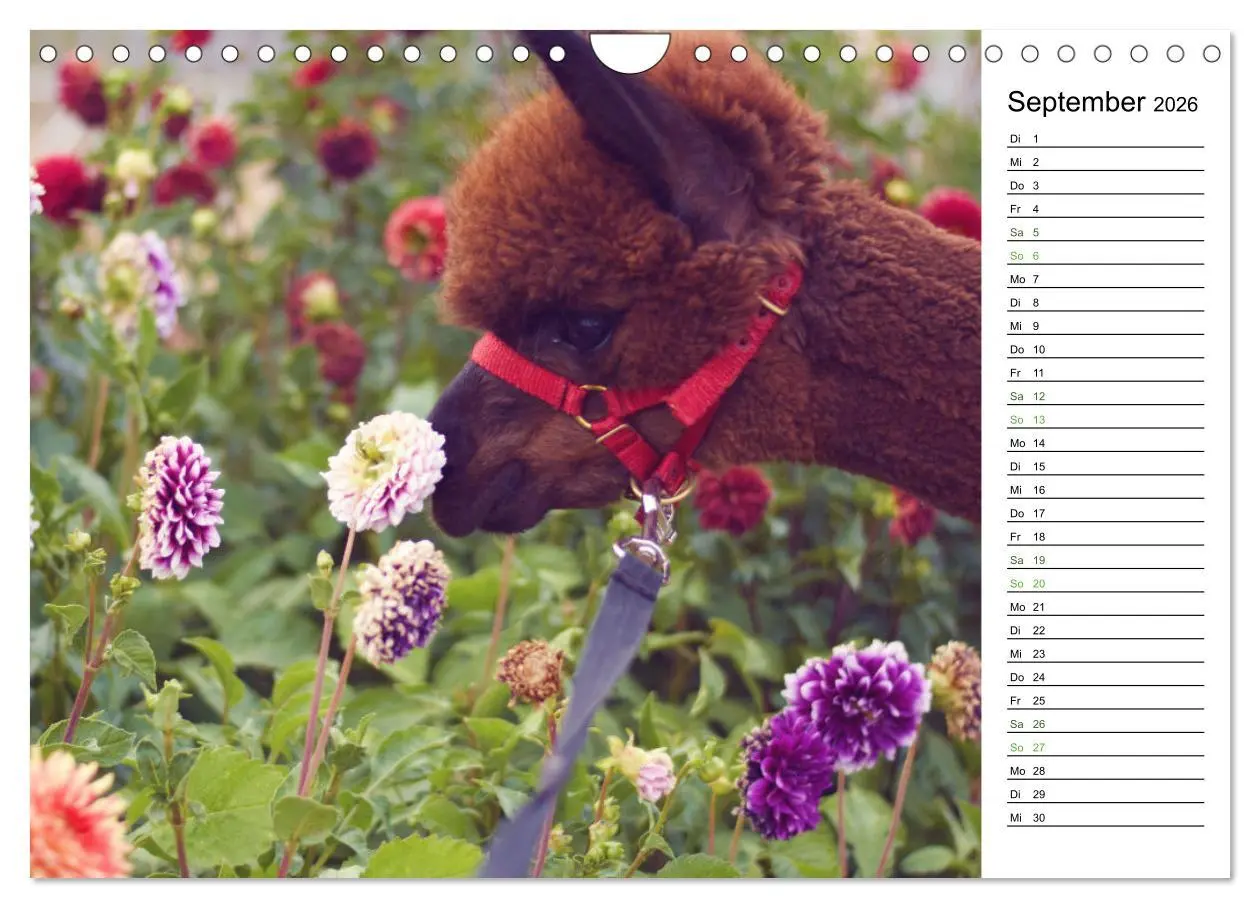Select the Mi 30 date row
Viewport: 1260px width, 908px height.
click(x=1105, y=816)
